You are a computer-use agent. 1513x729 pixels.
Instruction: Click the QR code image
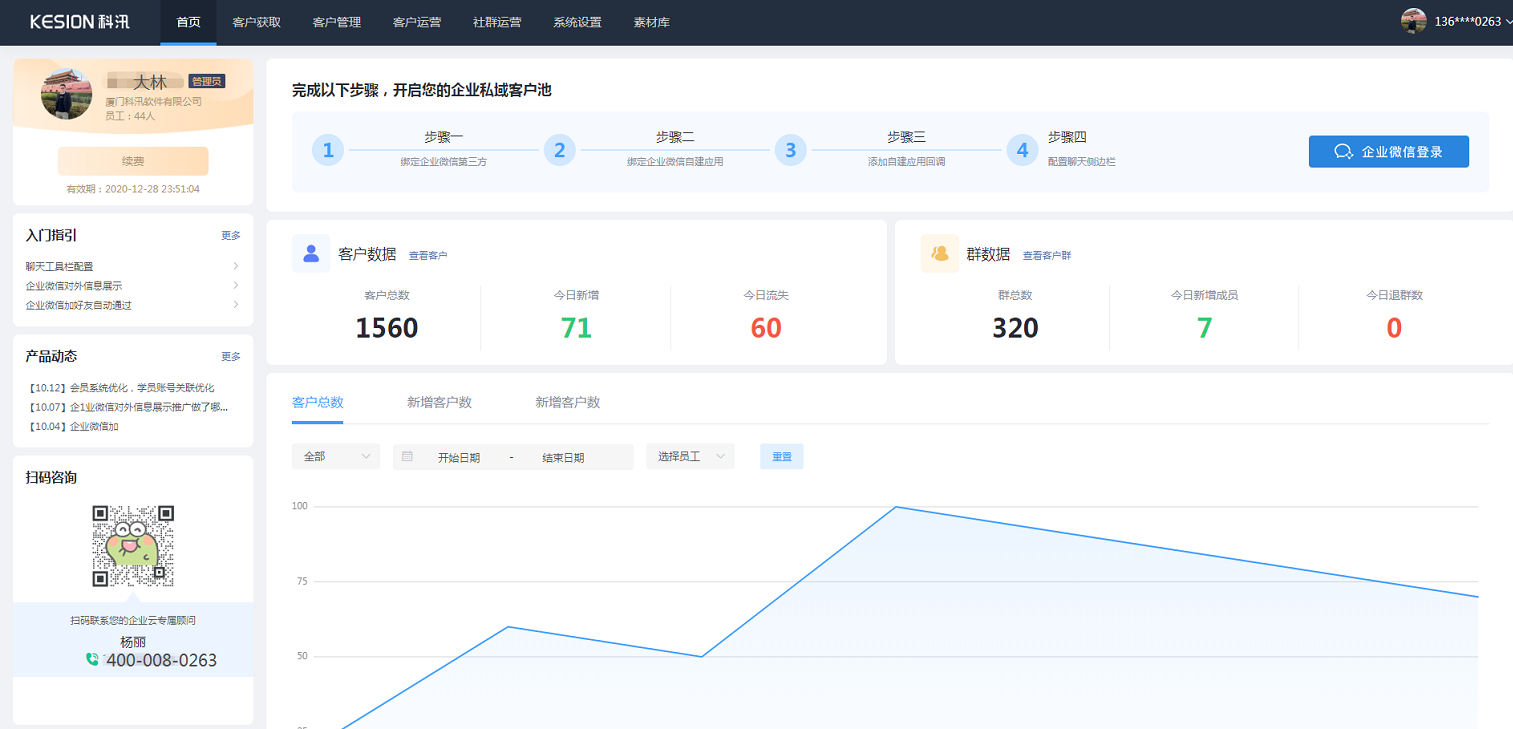click(133, 546)
